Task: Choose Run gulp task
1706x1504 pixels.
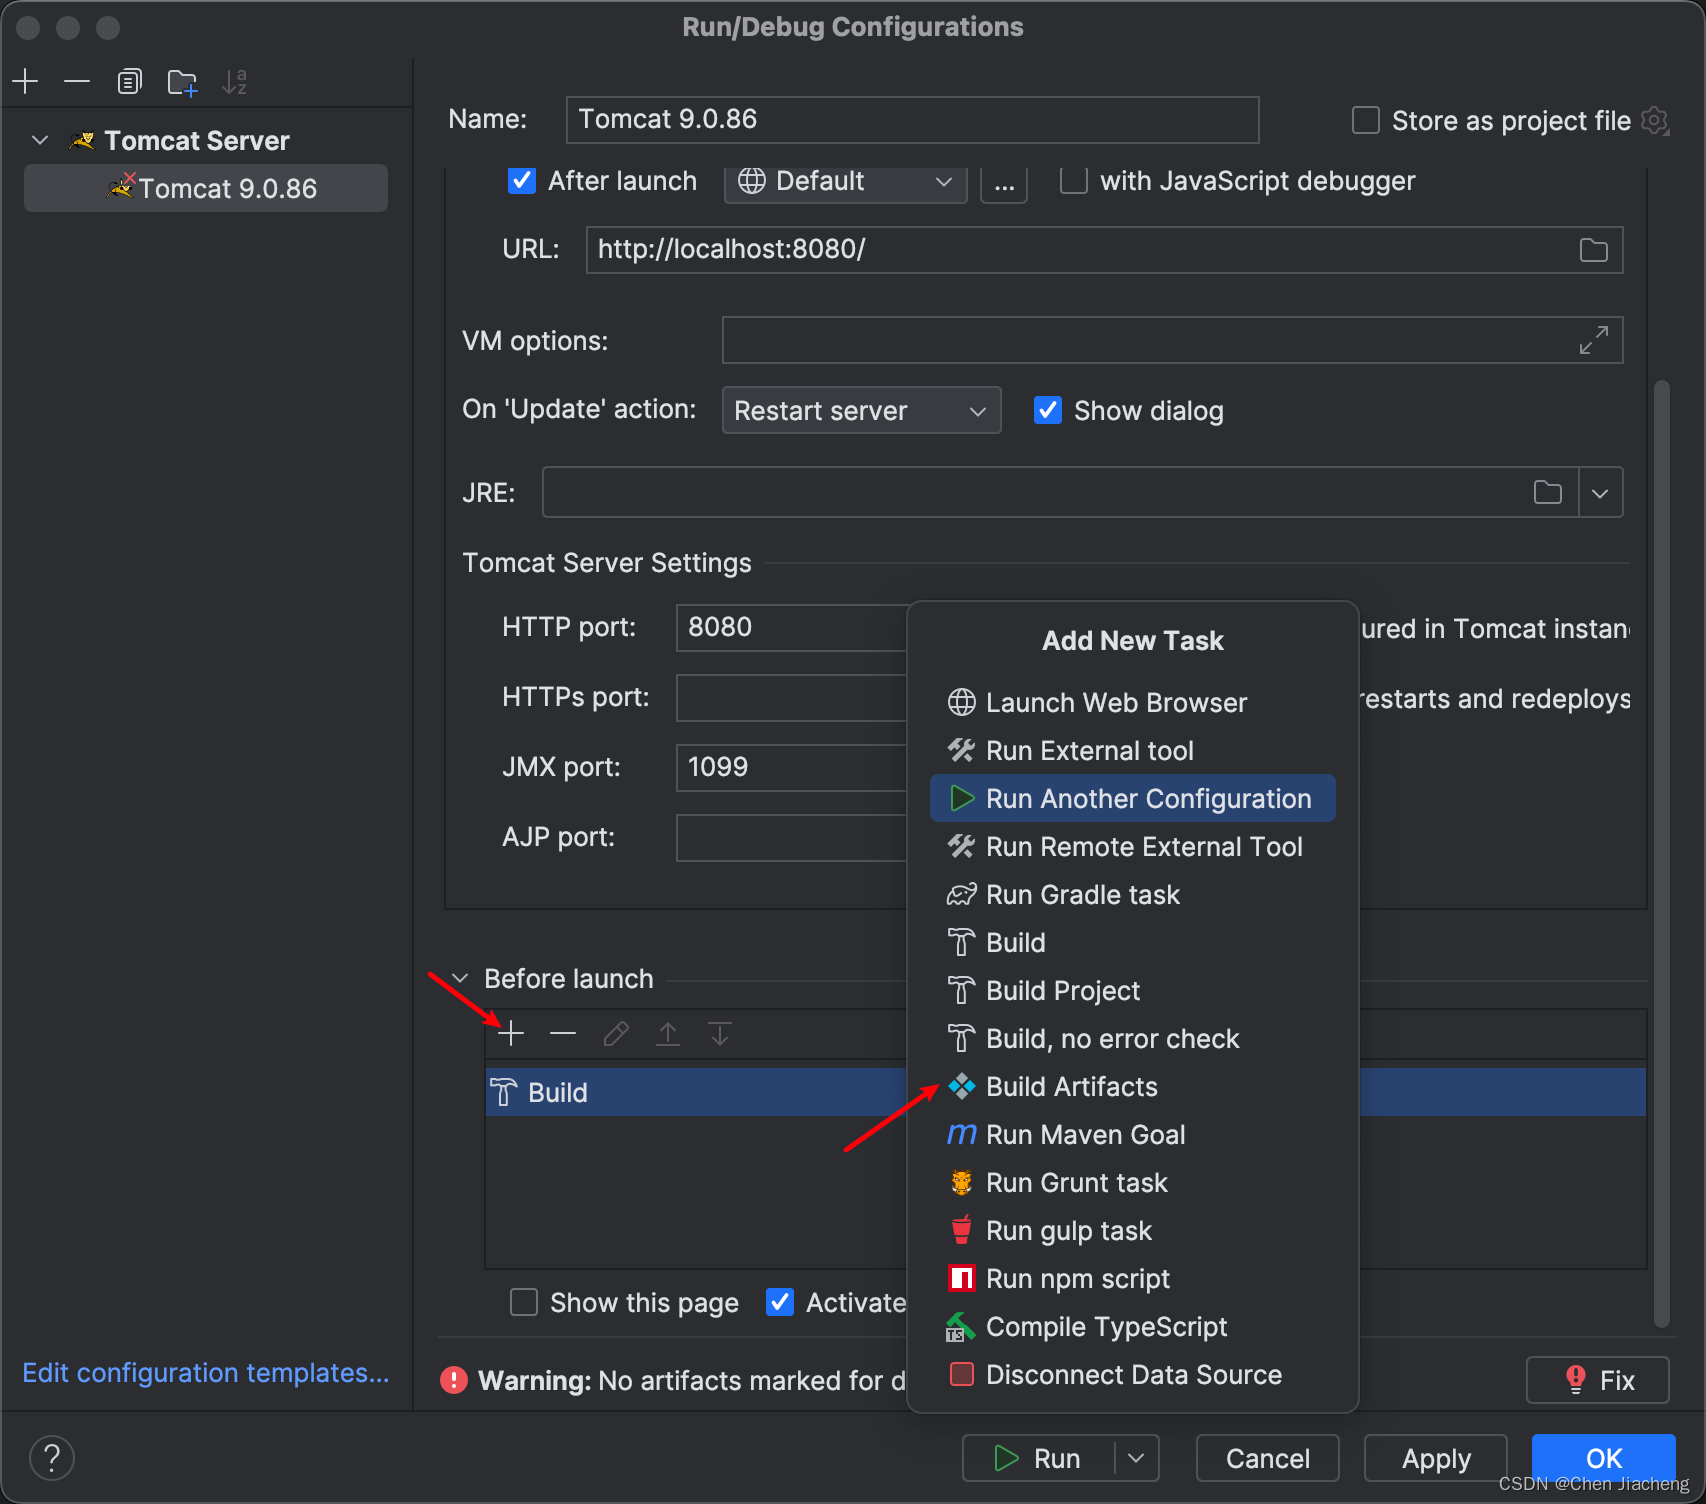Action: tap(1133, 1231)
